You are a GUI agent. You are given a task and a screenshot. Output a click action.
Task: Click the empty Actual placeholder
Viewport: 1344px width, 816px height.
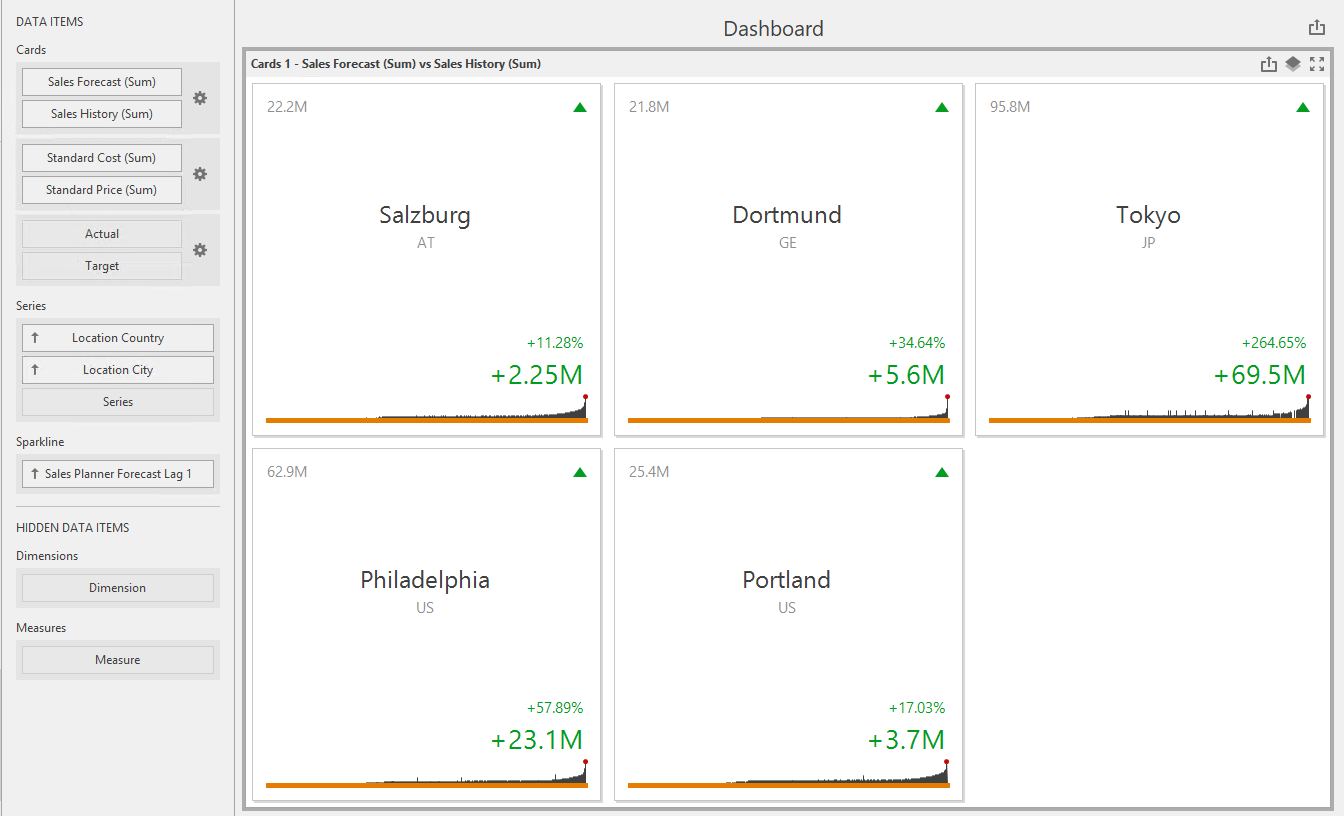click(x=102, y=234)
